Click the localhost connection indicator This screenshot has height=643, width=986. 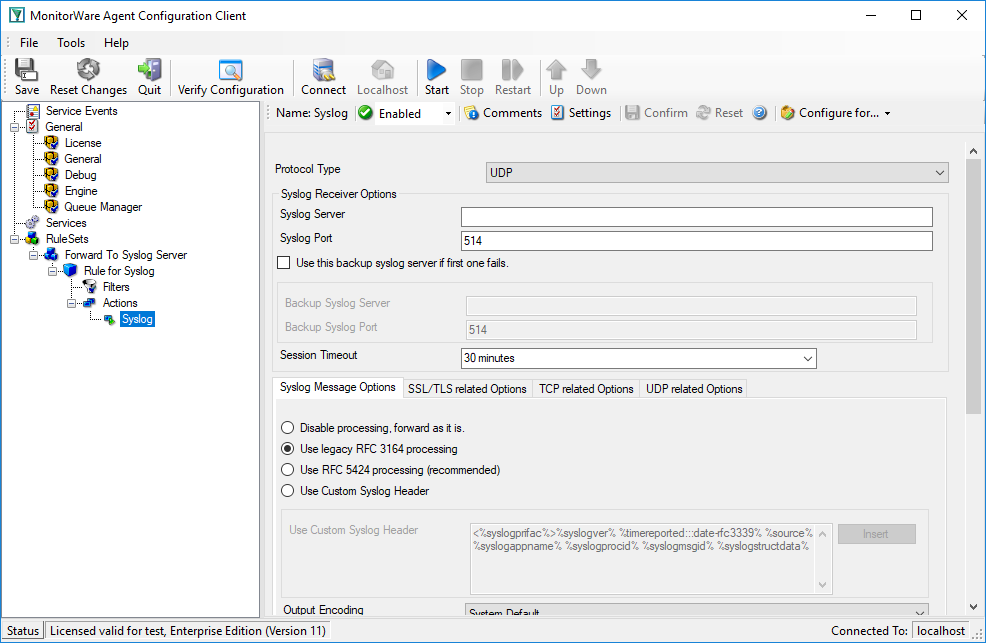941,630
